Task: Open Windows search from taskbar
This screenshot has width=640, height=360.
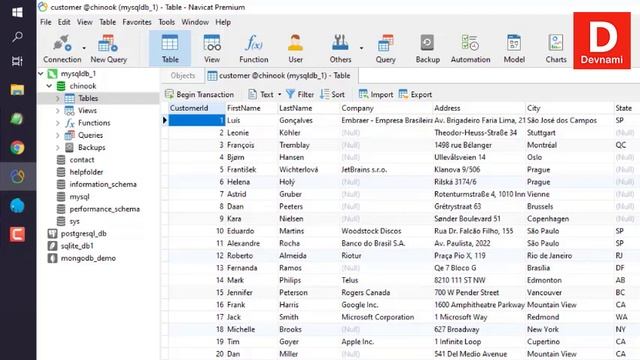Action: pyautogui.click(x=17, y=37)
